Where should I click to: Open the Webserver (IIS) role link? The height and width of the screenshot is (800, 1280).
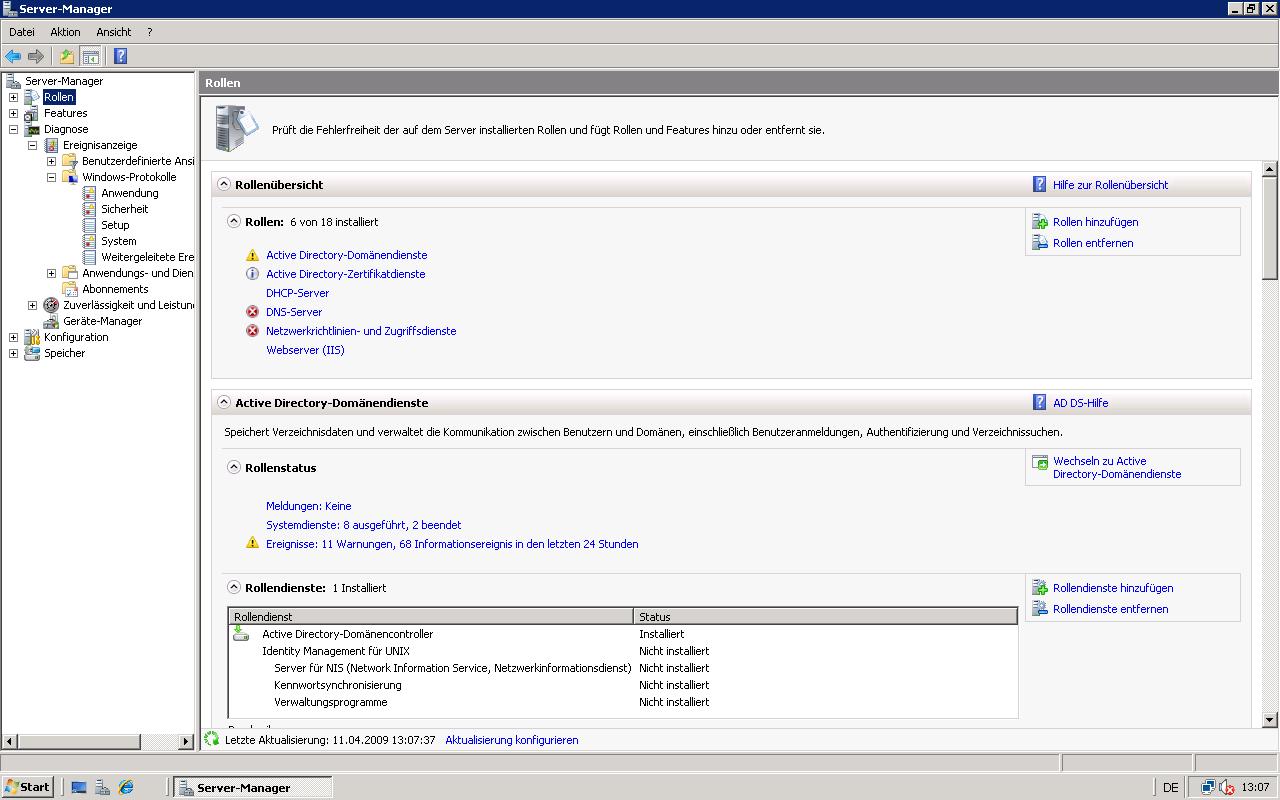305,350
